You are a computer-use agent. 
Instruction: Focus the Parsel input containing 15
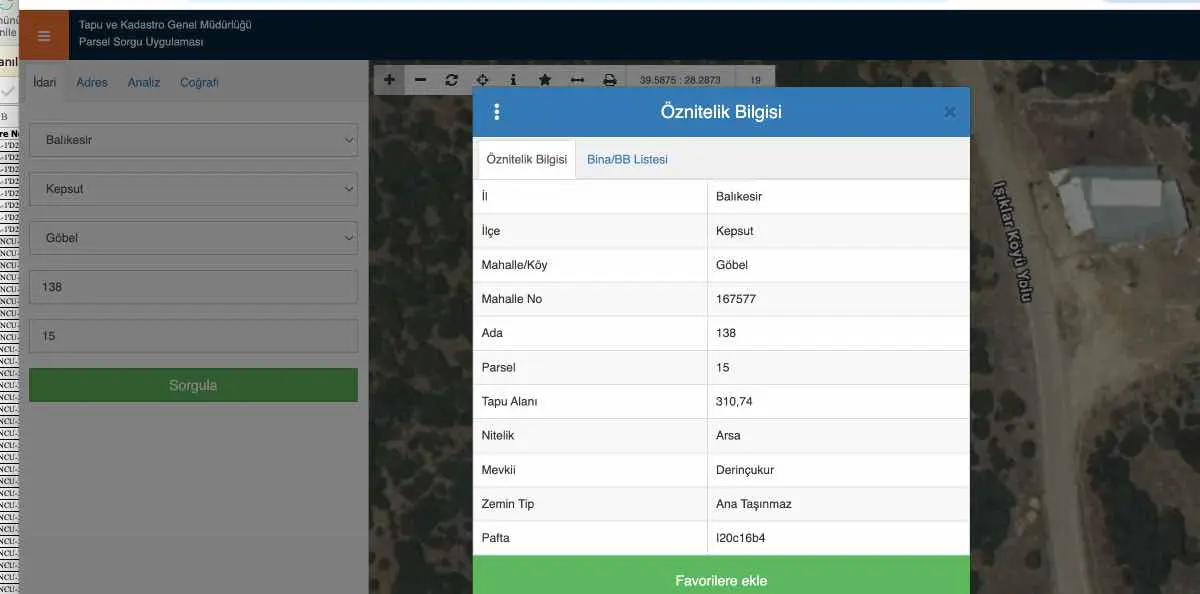[193, 336]
